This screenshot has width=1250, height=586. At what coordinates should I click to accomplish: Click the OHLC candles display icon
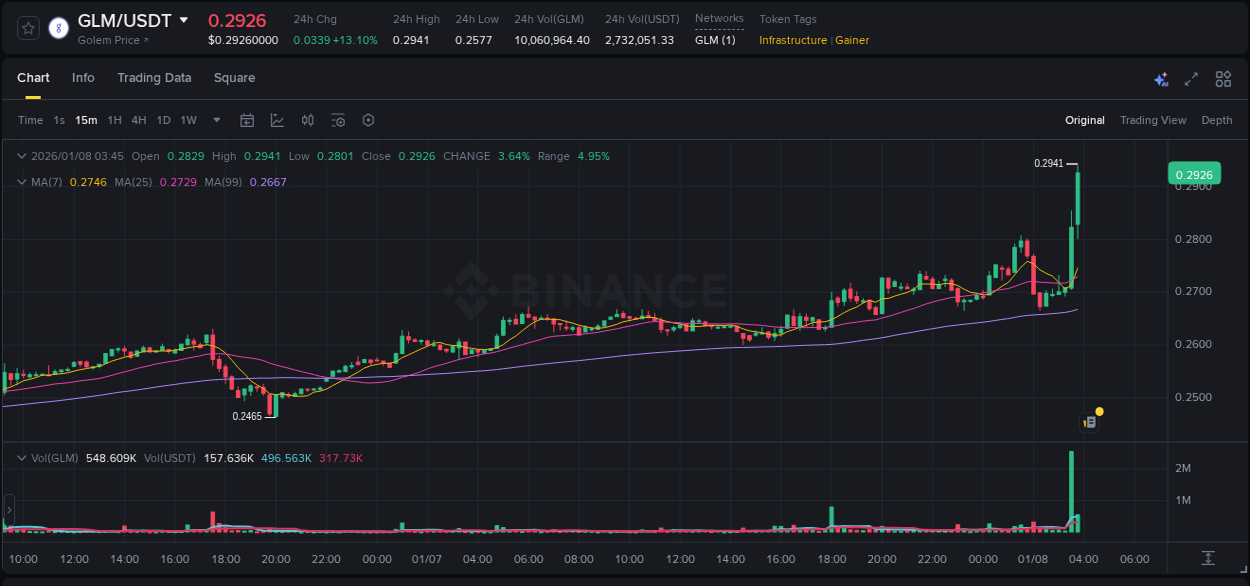[x=308, y=120]
